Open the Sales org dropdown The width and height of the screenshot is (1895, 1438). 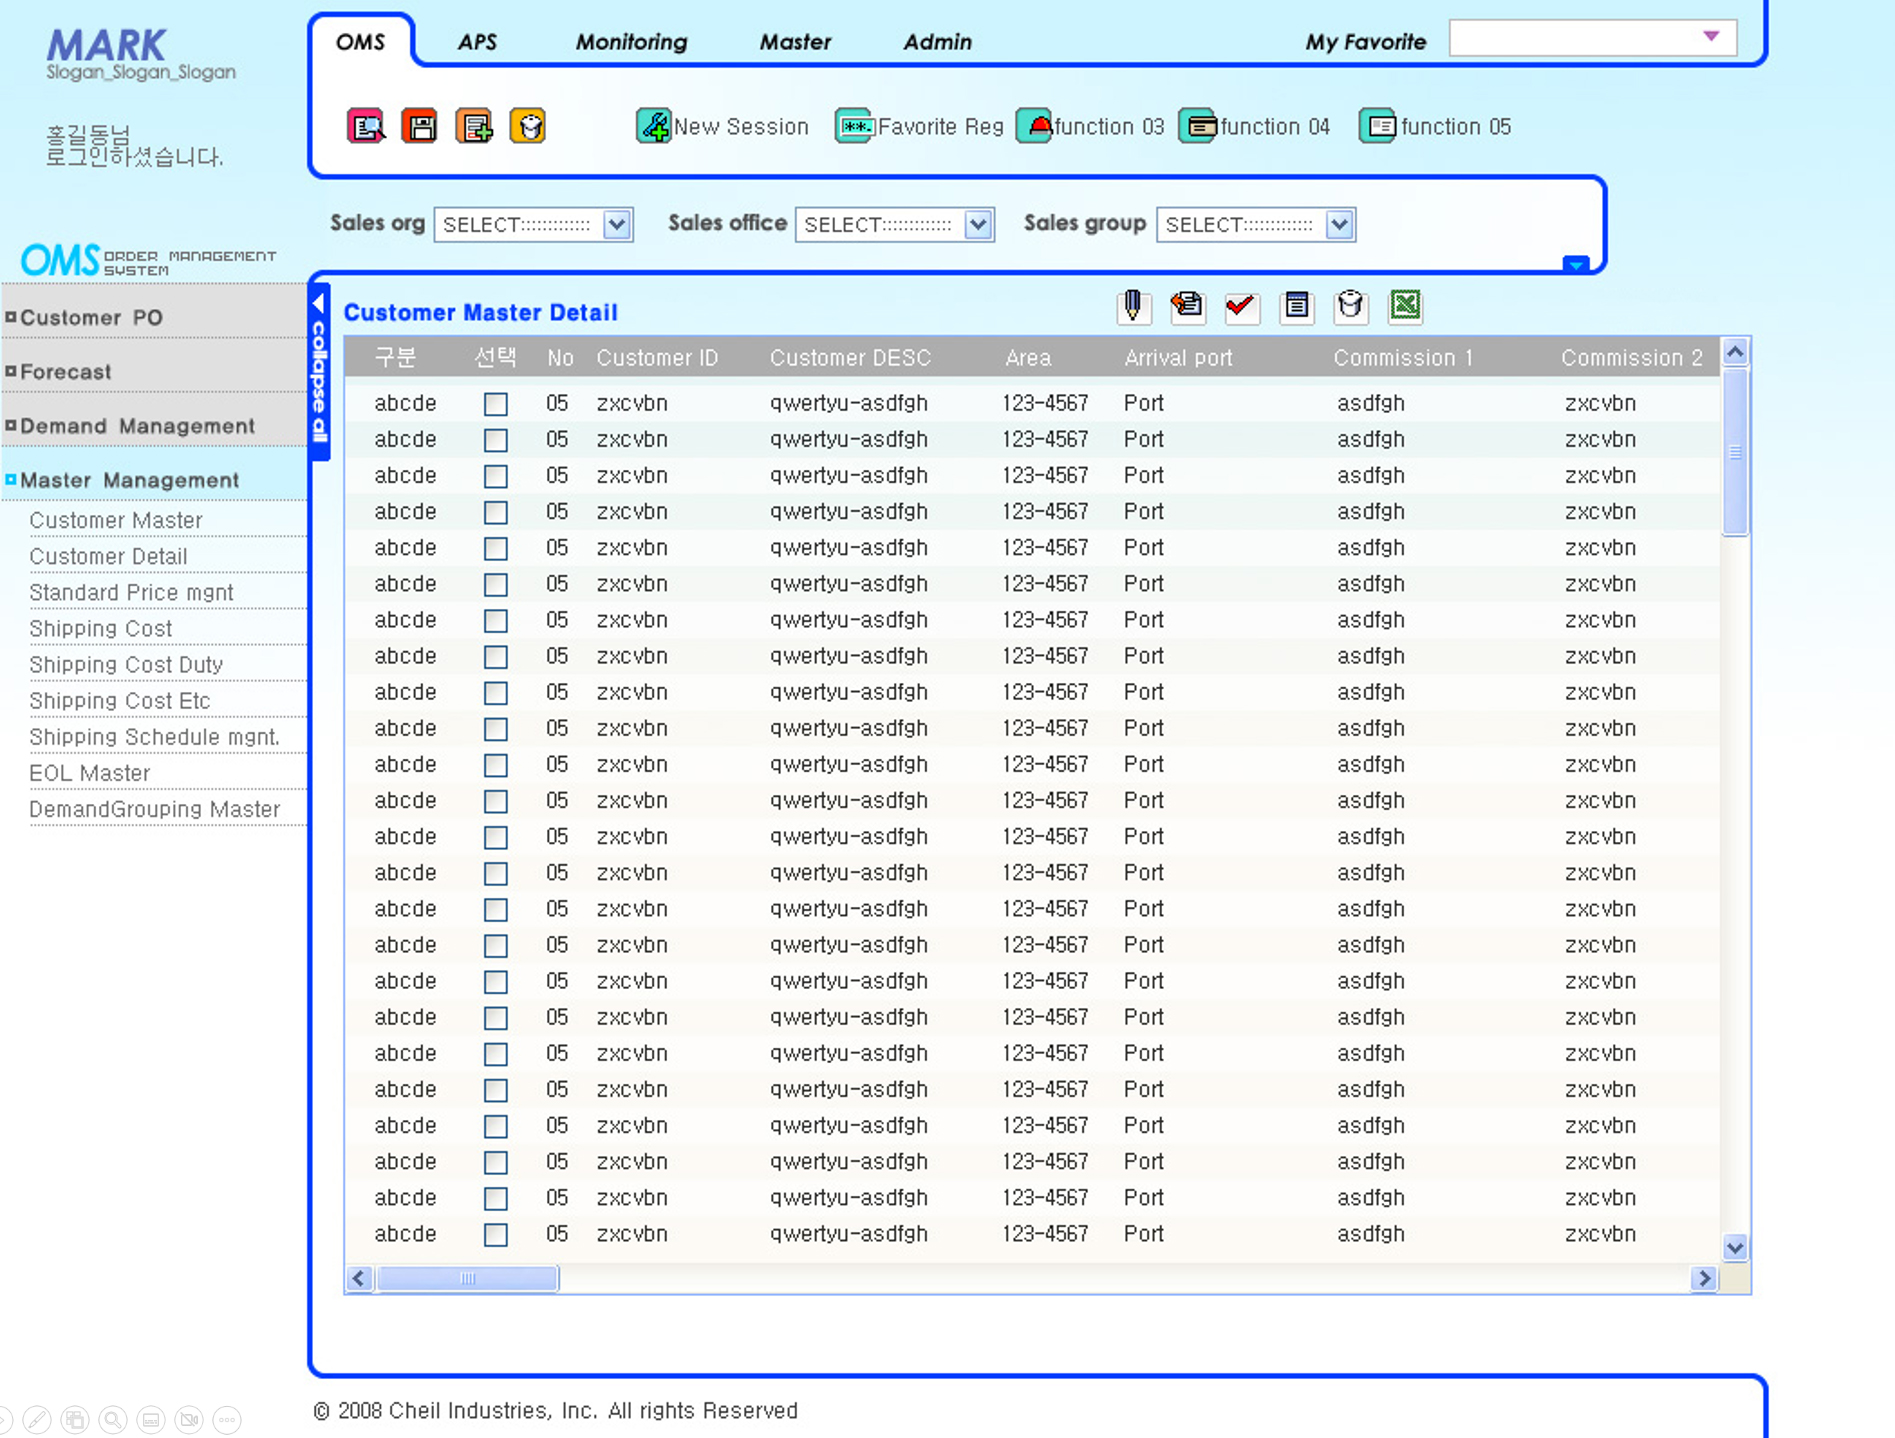click(x=617, y=225)
